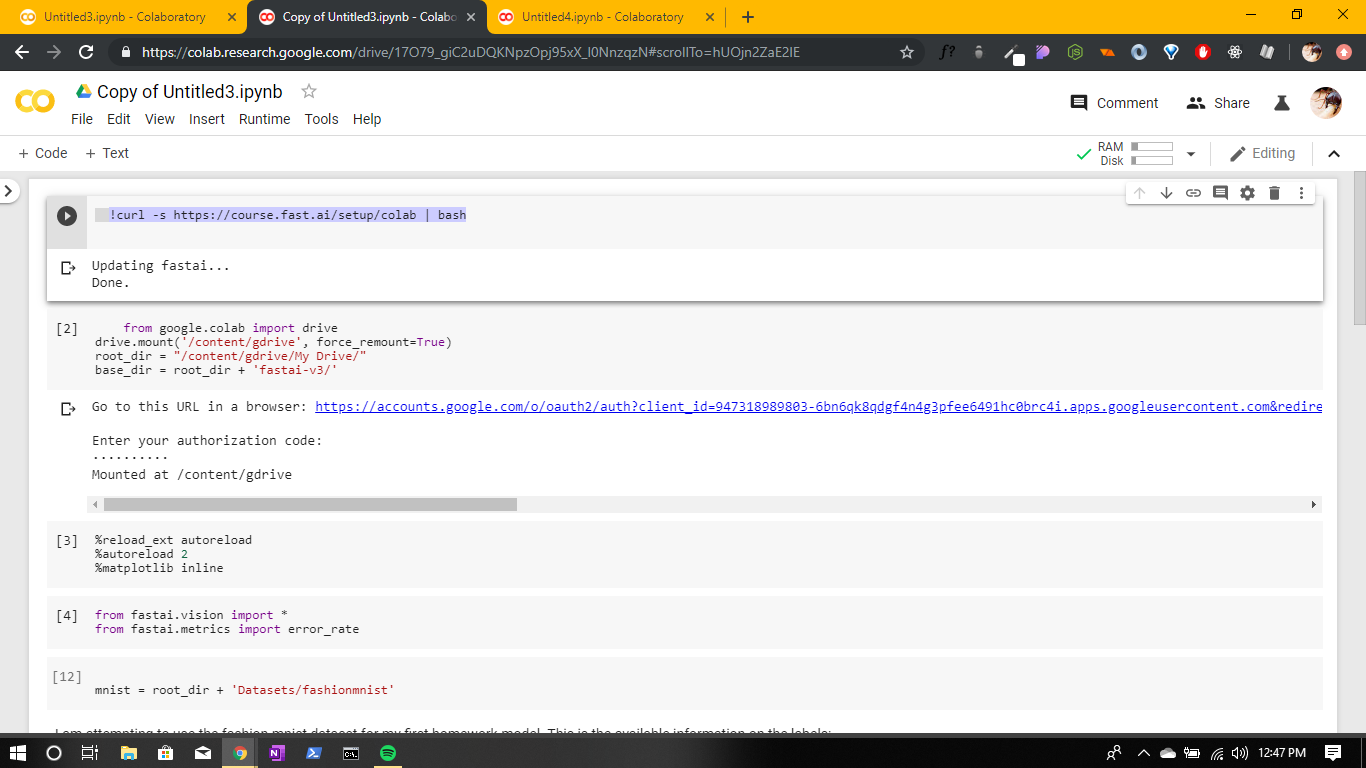Collapse the Colab header with chevron
The width and height of the screenshot is (1366, 768).
tap(1334, 154)
